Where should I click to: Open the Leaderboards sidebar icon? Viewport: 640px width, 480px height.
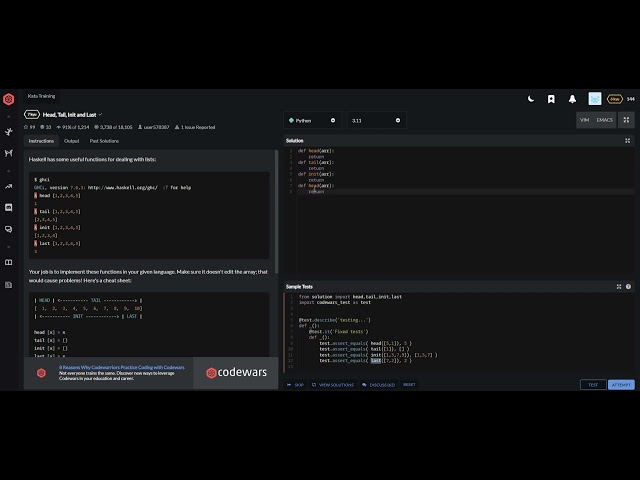coord(9,187)
